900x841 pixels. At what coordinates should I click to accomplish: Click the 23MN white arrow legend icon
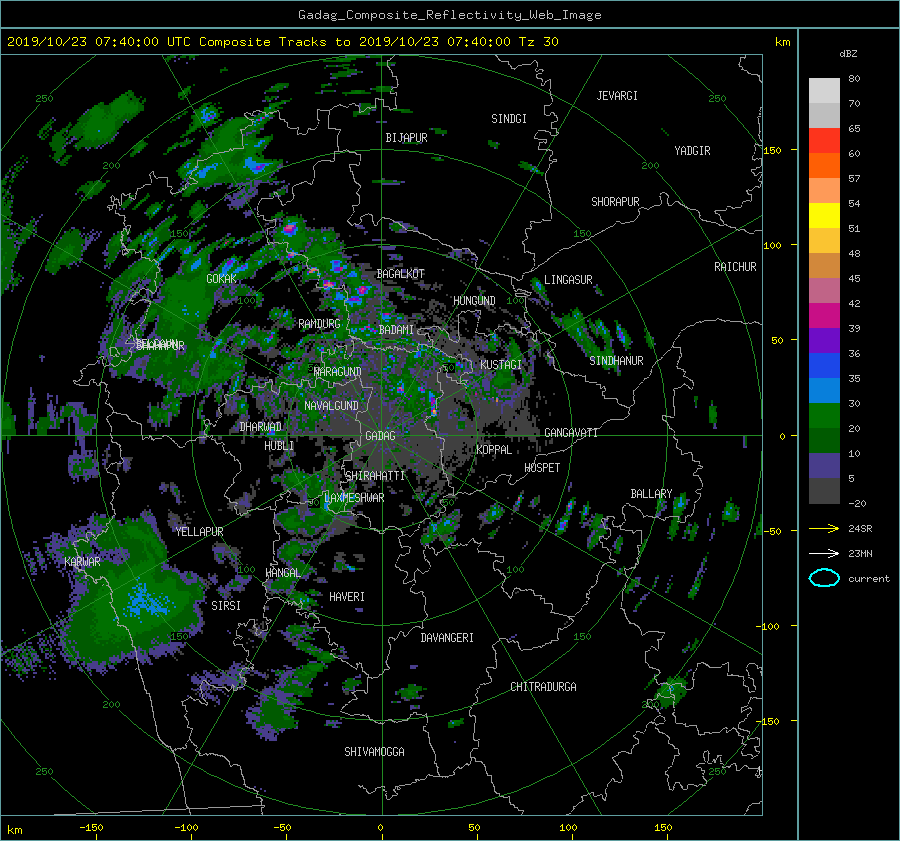click(824, 553)
